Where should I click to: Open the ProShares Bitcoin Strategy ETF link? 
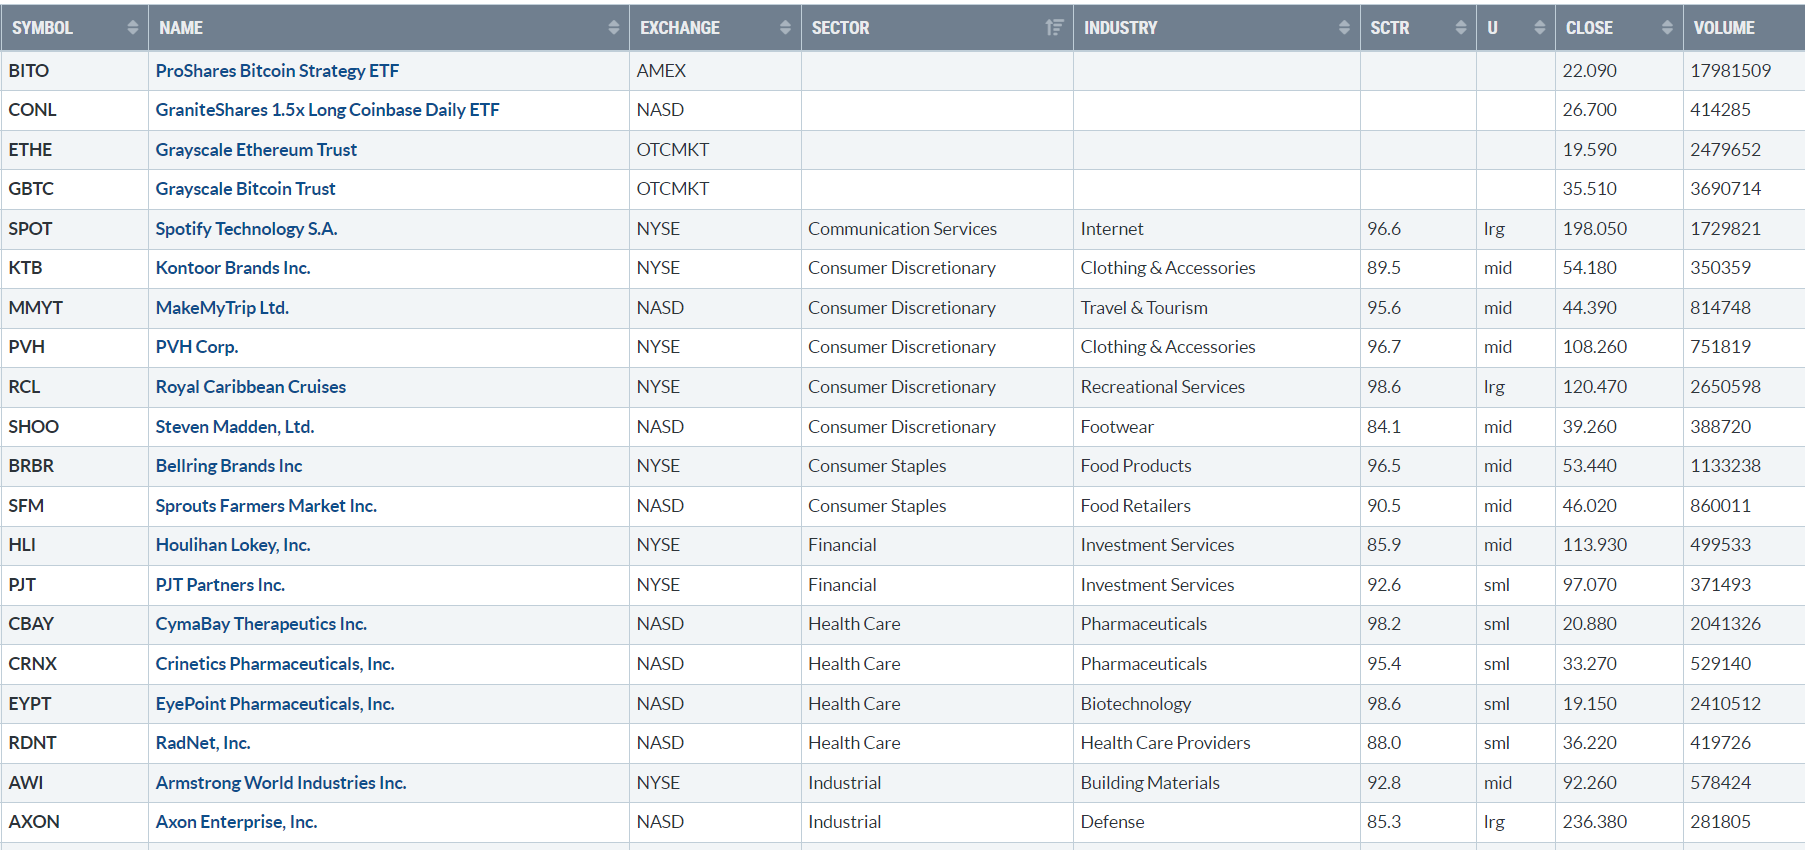click(x=277, y=71)
